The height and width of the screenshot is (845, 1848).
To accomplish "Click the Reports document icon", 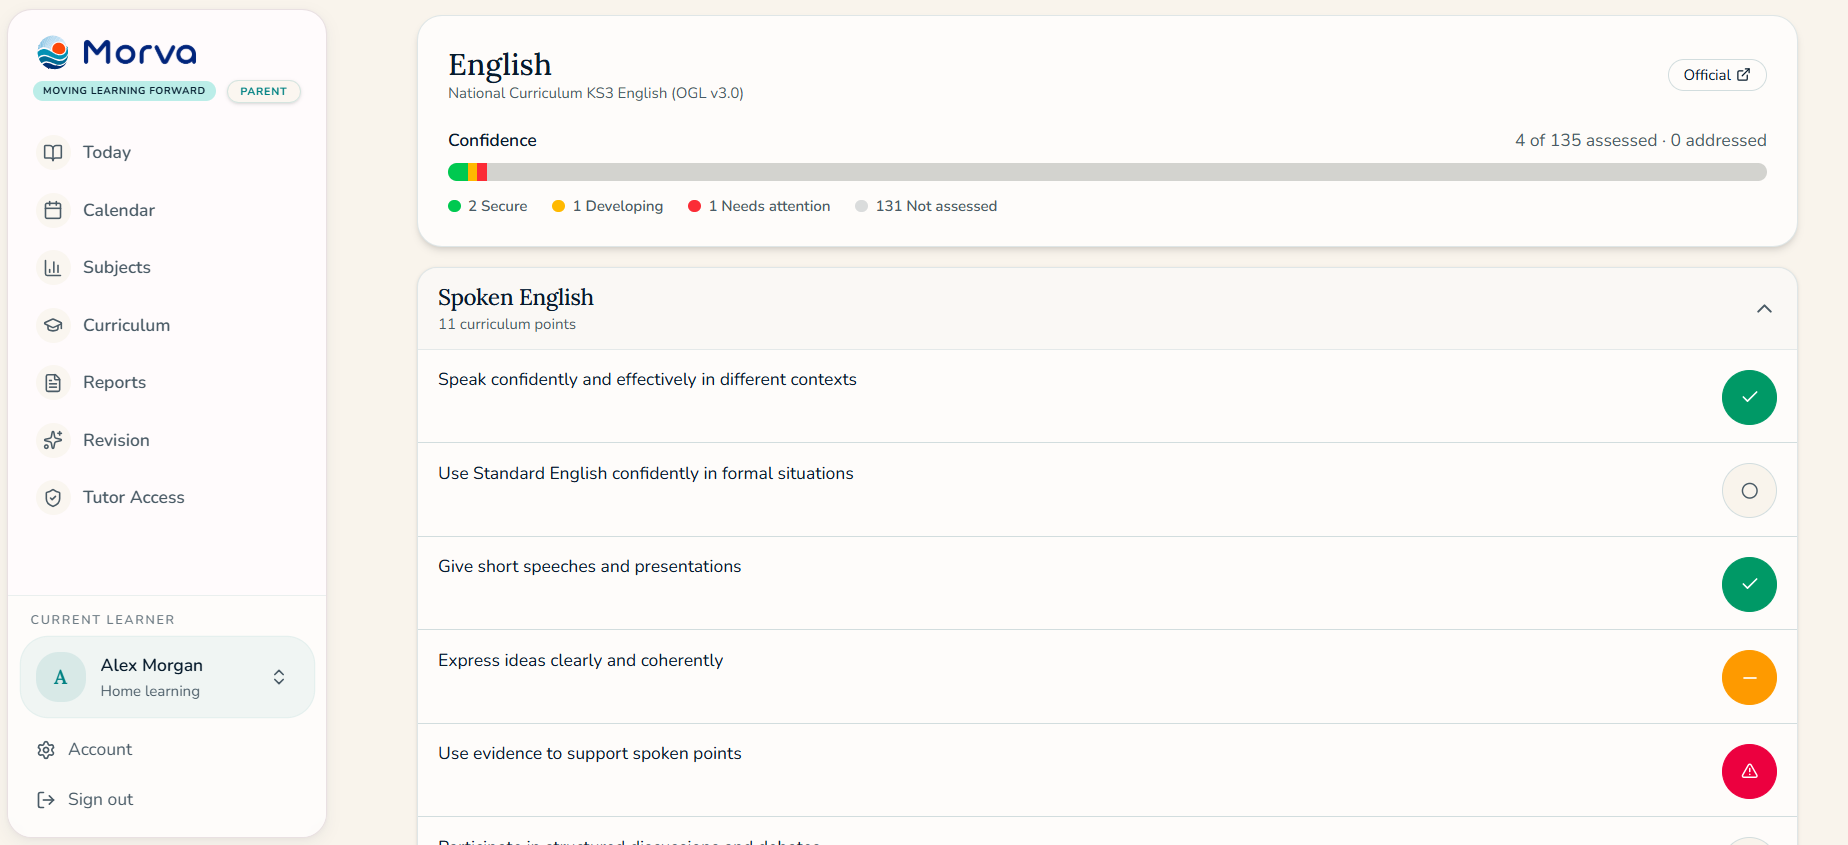I will (x=53, y=382).
